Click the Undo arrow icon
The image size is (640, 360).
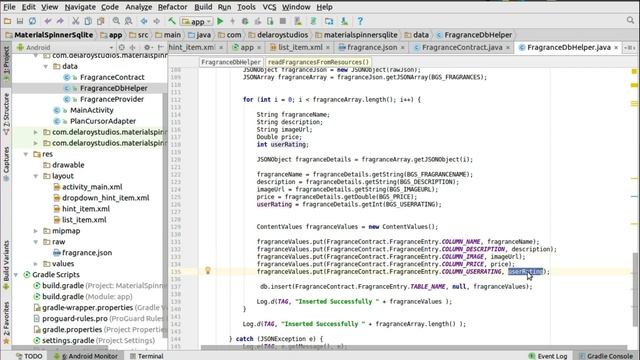tap(48, 21)
